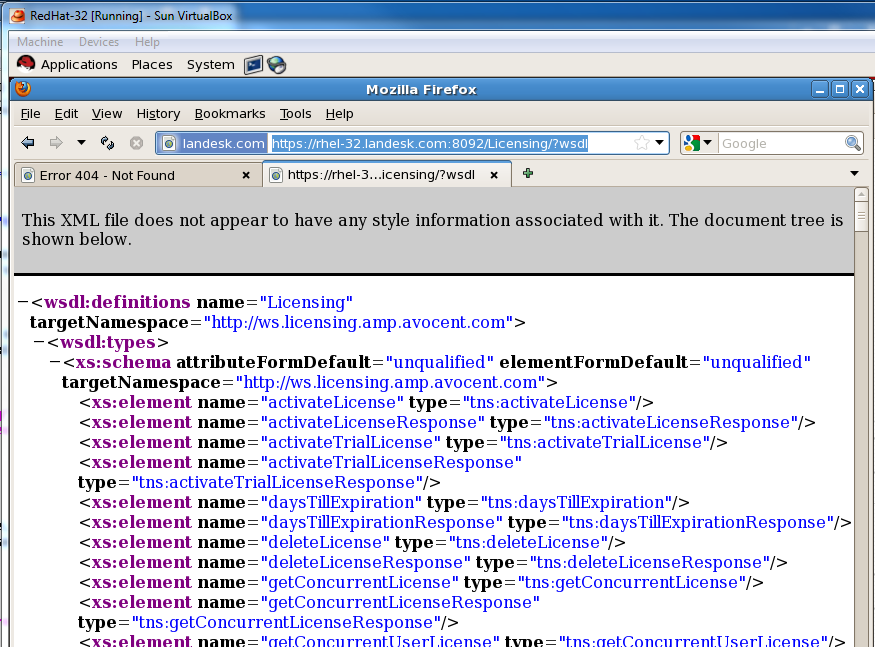Launch the terminal from the panel icon
Viewport: 875px width, 647px height.
pyautogui.click(x=253, y=65)
